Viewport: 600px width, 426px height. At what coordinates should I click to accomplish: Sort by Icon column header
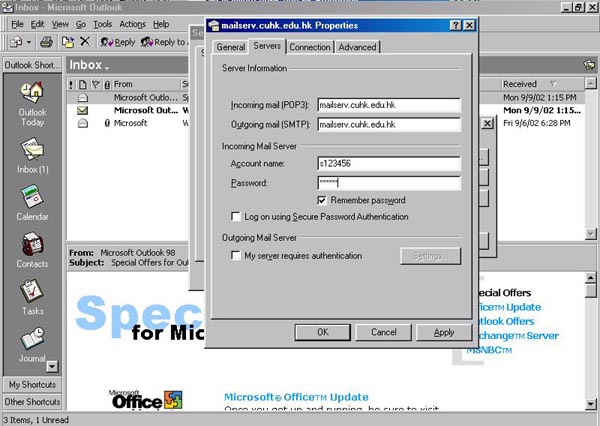(x=83, y=84)
